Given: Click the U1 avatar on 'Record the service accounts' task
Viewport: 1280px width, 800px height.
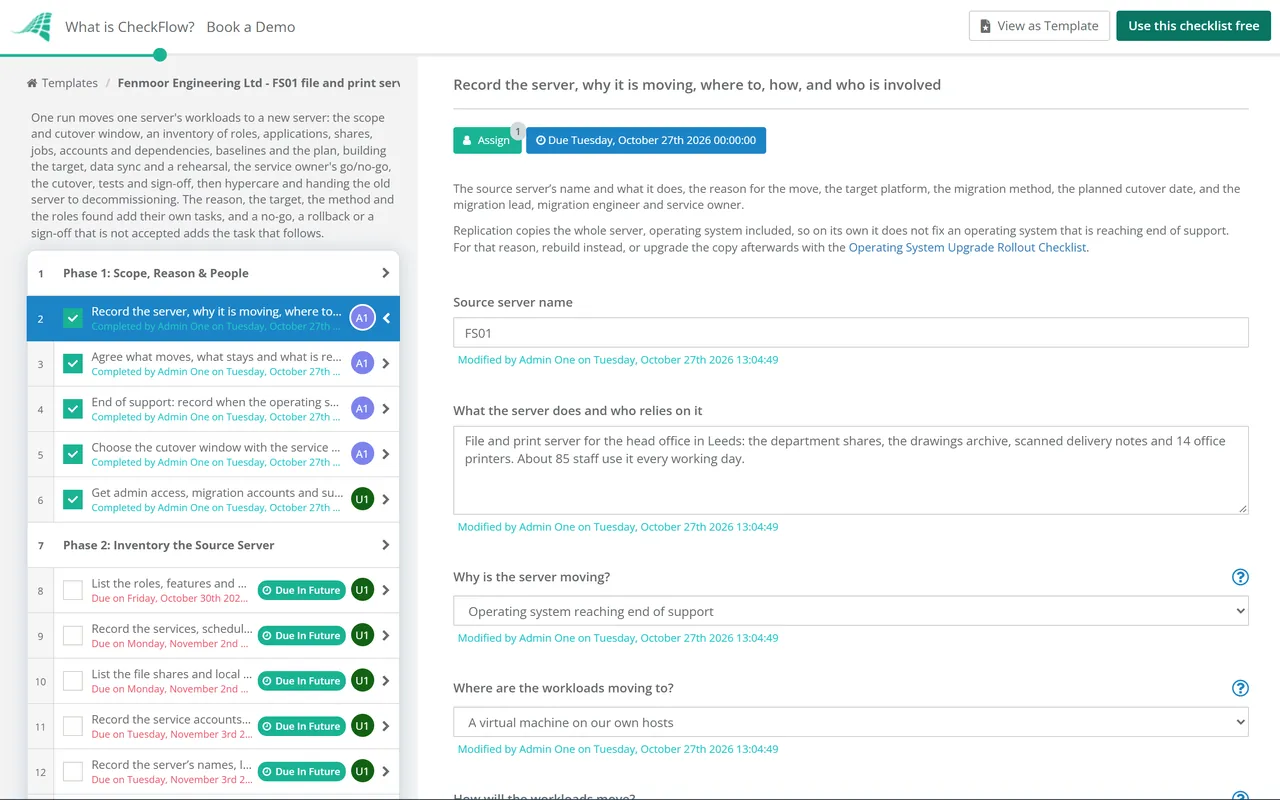Looking at the screenshot, I should pyautogui.click(x=362, y=726).
